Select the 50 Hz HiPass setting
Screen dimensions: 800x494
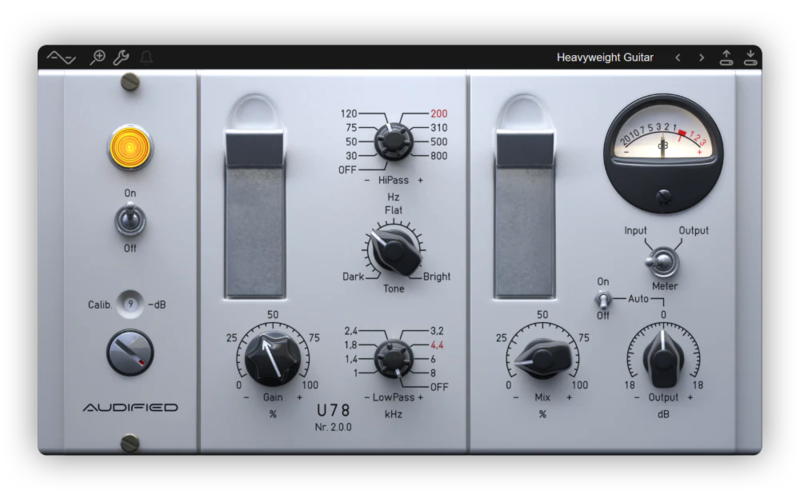(351, 142)
